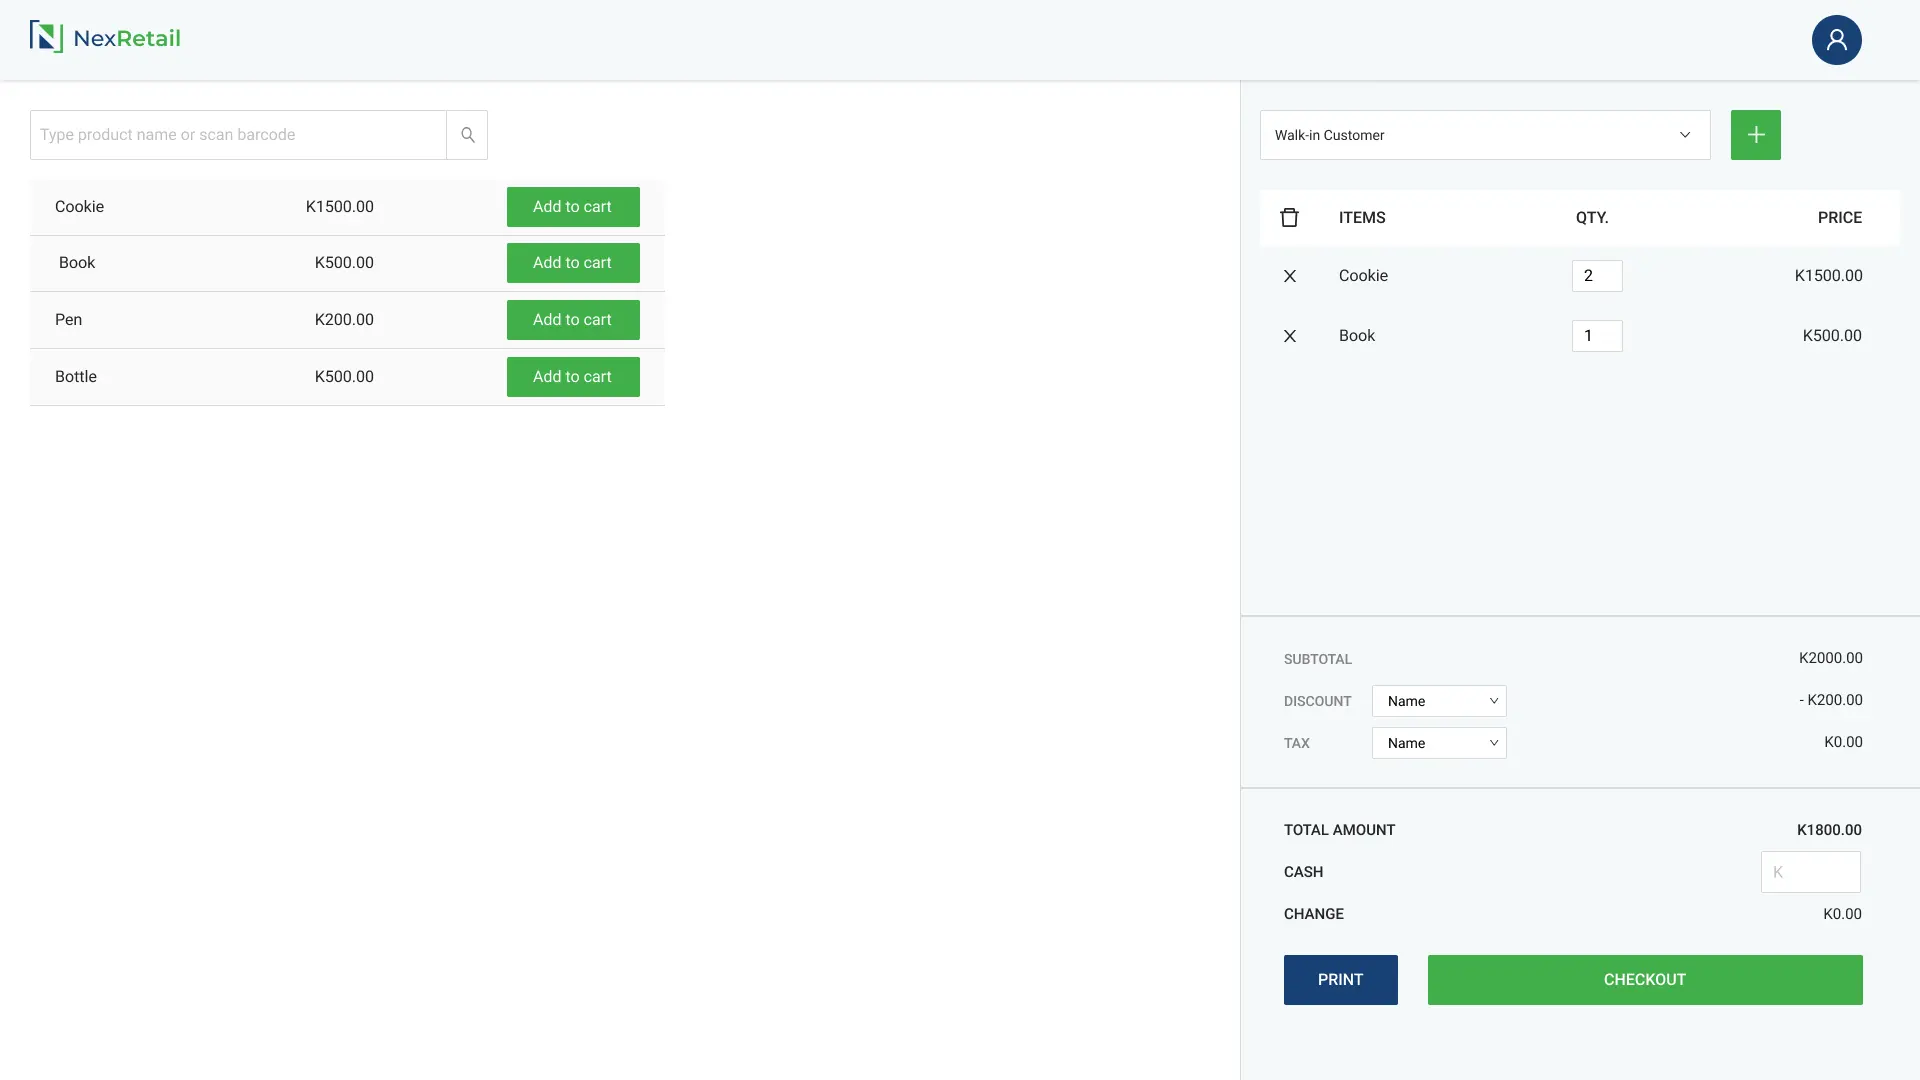Open the Discount name dropdown

pos(1439,701)
